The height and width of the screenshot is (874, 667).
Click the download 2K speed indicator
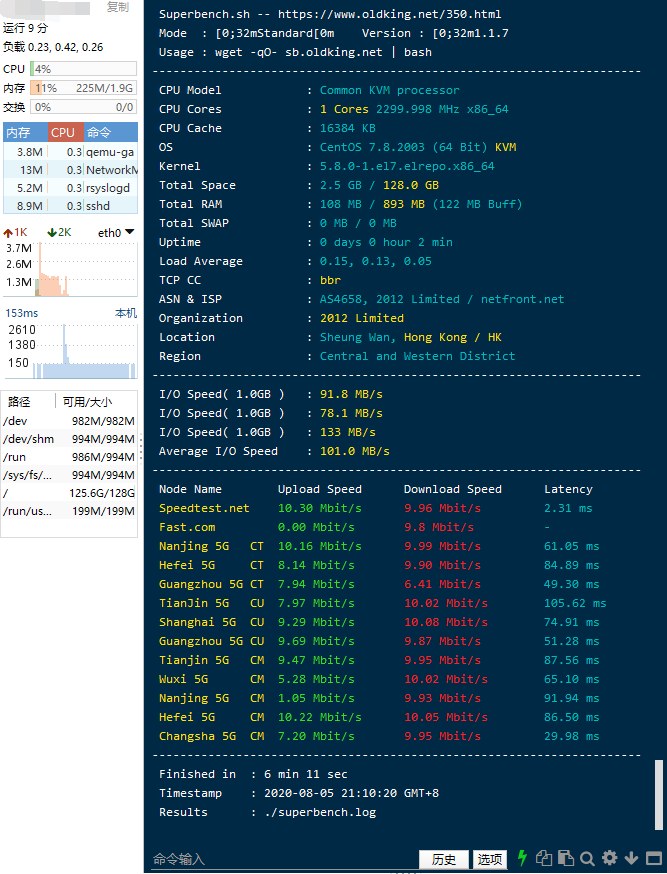pos(59,232)
